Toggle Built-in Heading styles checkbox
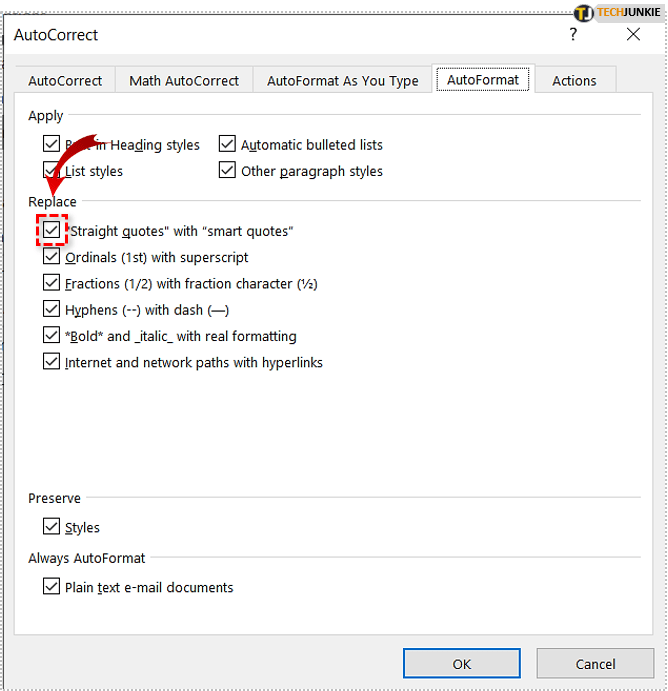This screenshot has width=668, height=691. 52,145
